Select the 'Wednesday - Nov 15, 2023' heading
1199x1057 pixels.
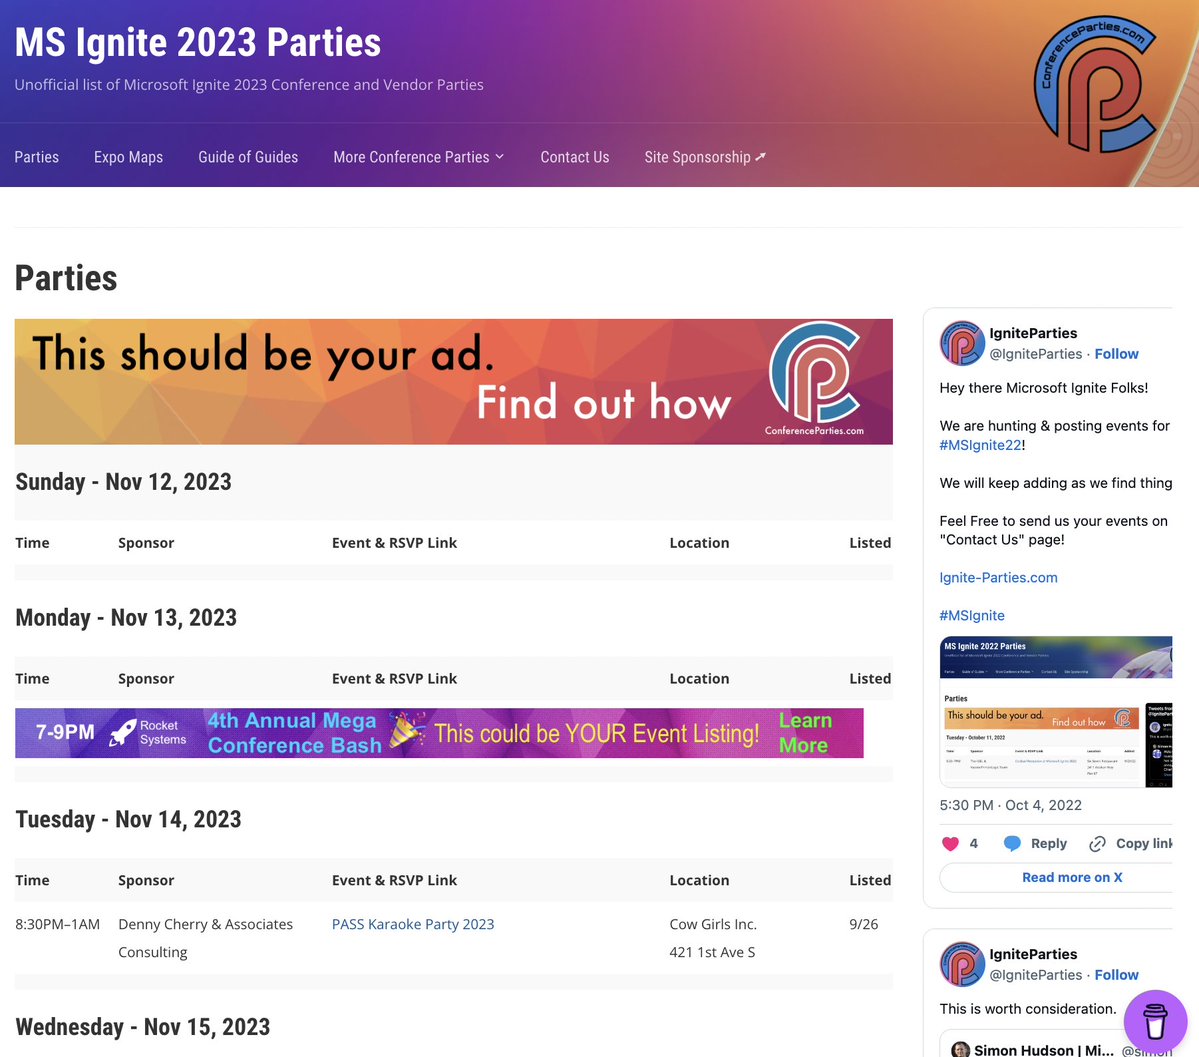tap(143, 1026)
